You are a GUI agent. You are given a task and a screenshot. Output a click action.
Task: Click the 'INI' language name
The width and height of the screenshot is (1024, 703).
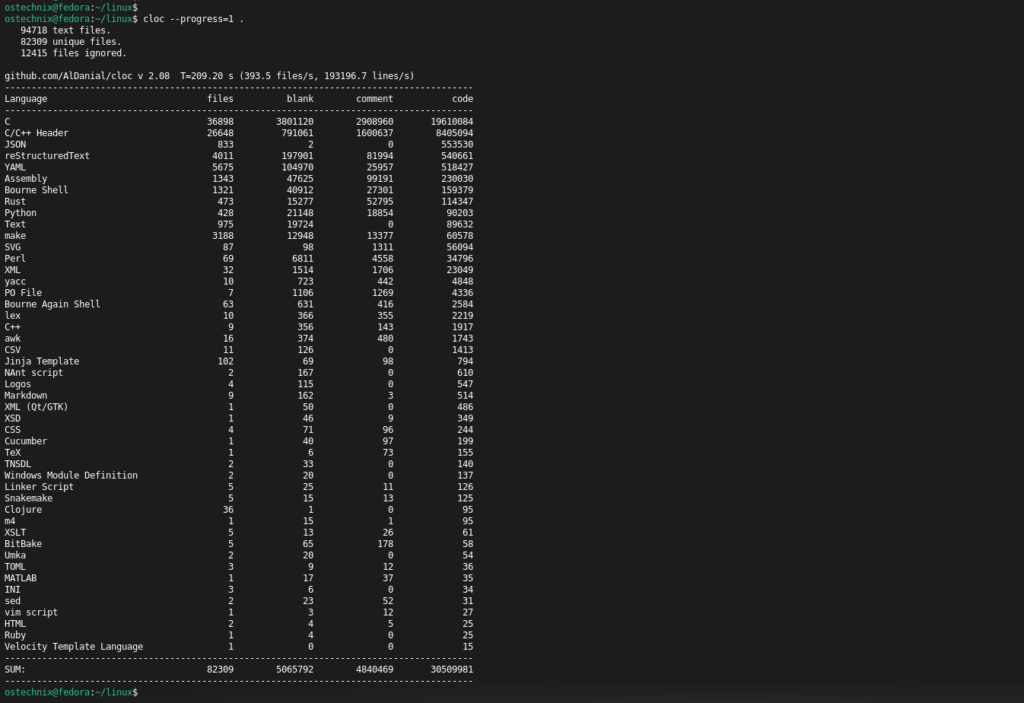12,589
